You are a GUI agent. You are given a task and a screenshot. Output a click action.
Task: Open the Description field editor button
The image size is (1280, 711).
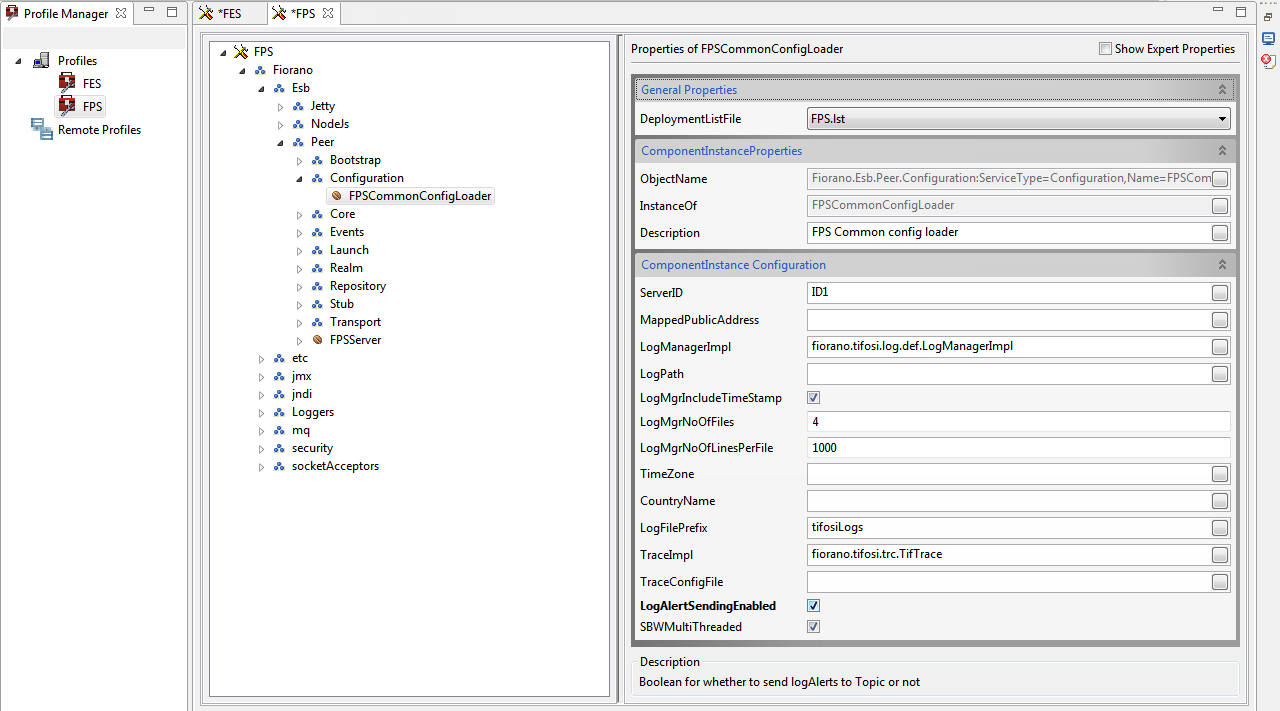(1220, 233)
